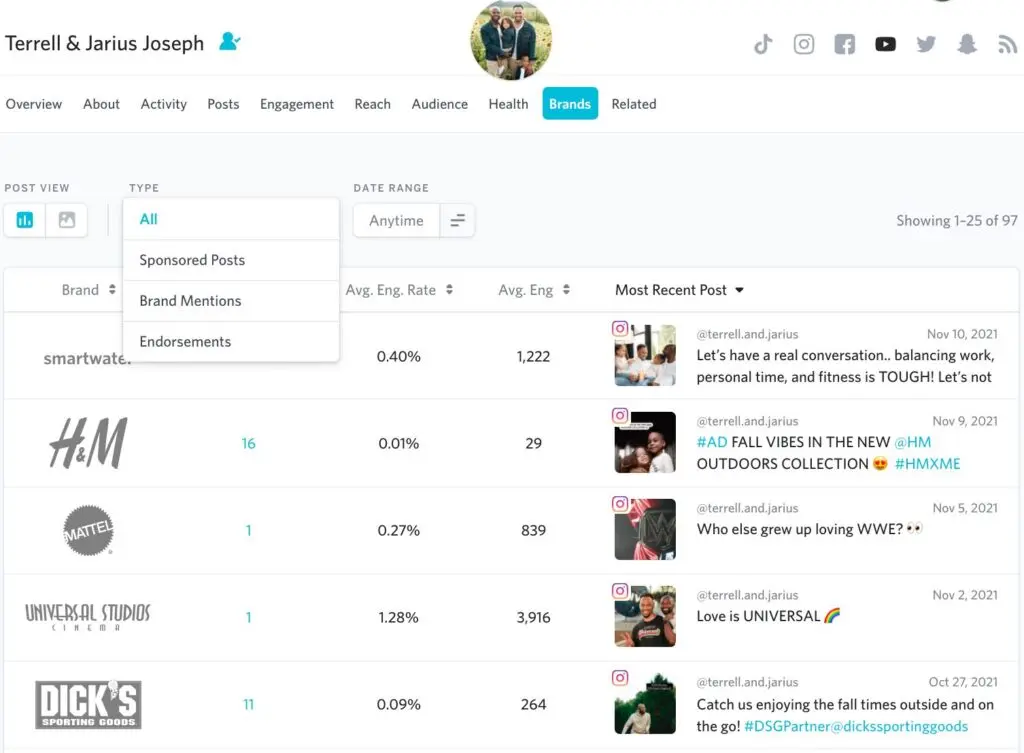Click the verified user icon beside name
1024x753 pixels.
229,42
